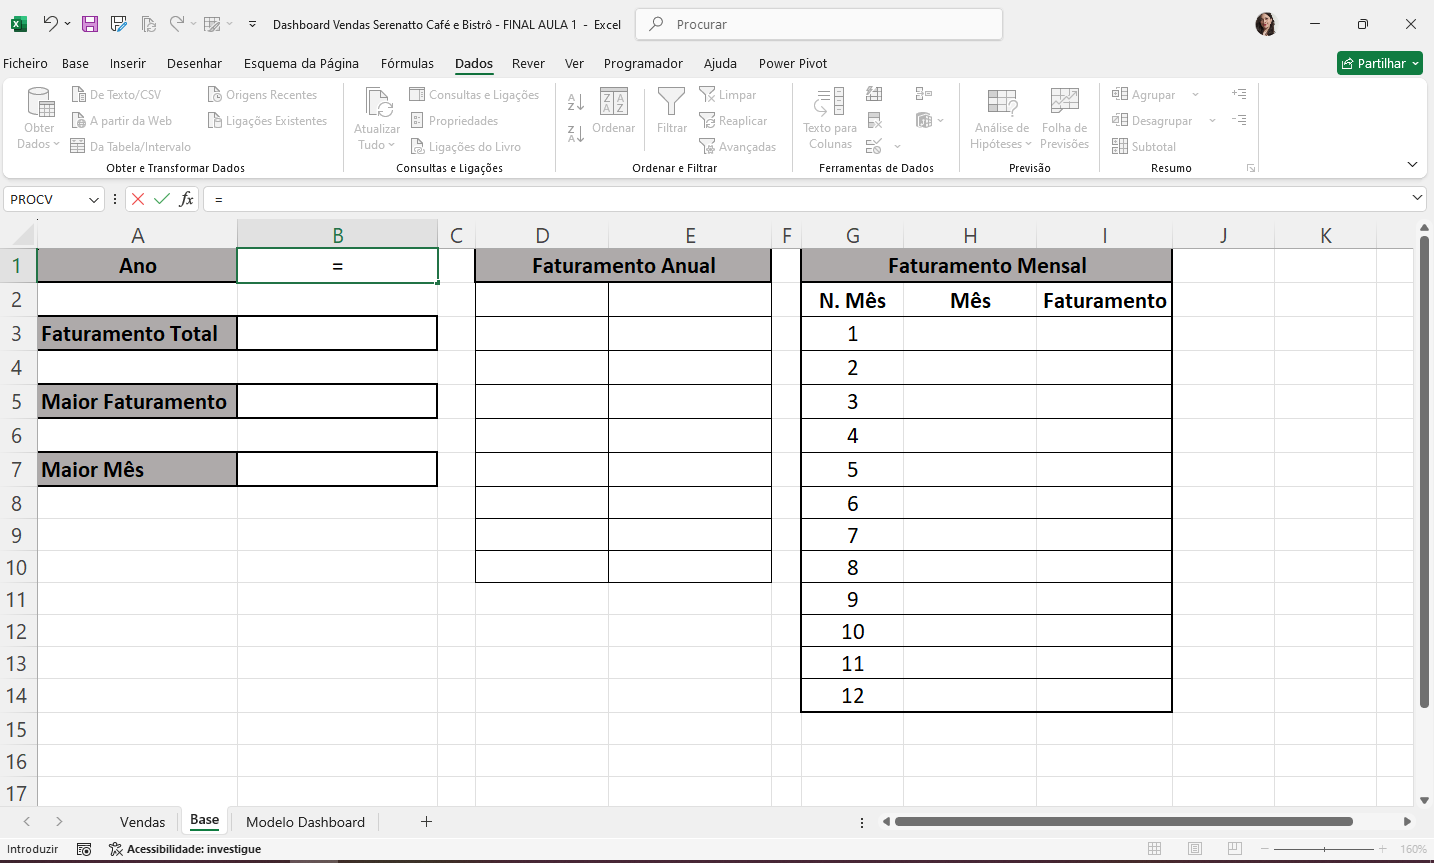The width and height of the screenshot is (1434, 863).
Task: Click Atualizar Tudo refresh icon
Action: pos(378,103)
